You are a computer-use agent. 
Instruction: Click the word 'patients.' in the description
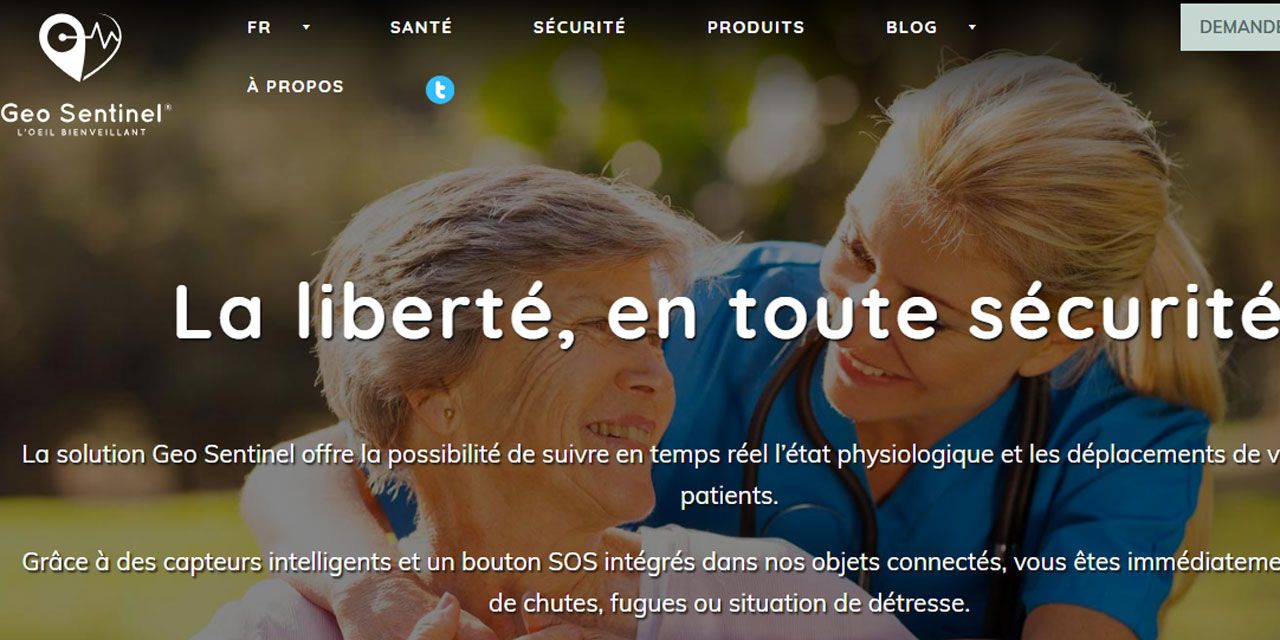pos(729,495)
